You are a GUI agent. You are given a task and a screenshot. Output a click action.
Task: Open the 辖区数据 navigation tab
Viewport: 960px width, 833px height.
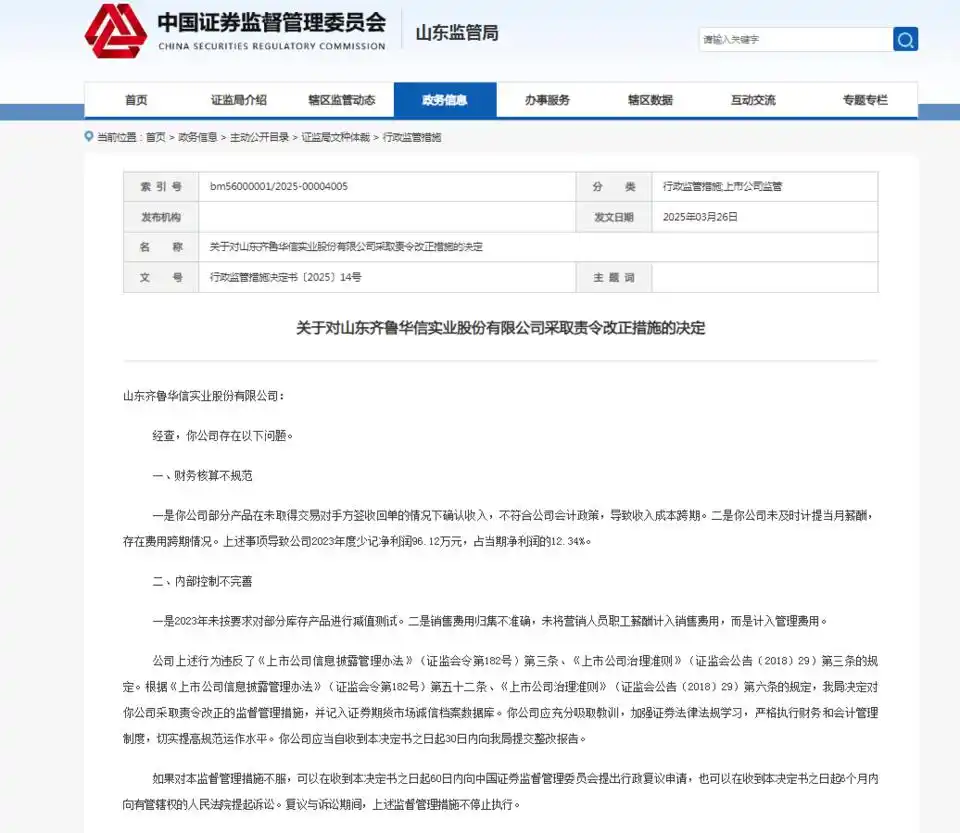(x=650, y=100)
